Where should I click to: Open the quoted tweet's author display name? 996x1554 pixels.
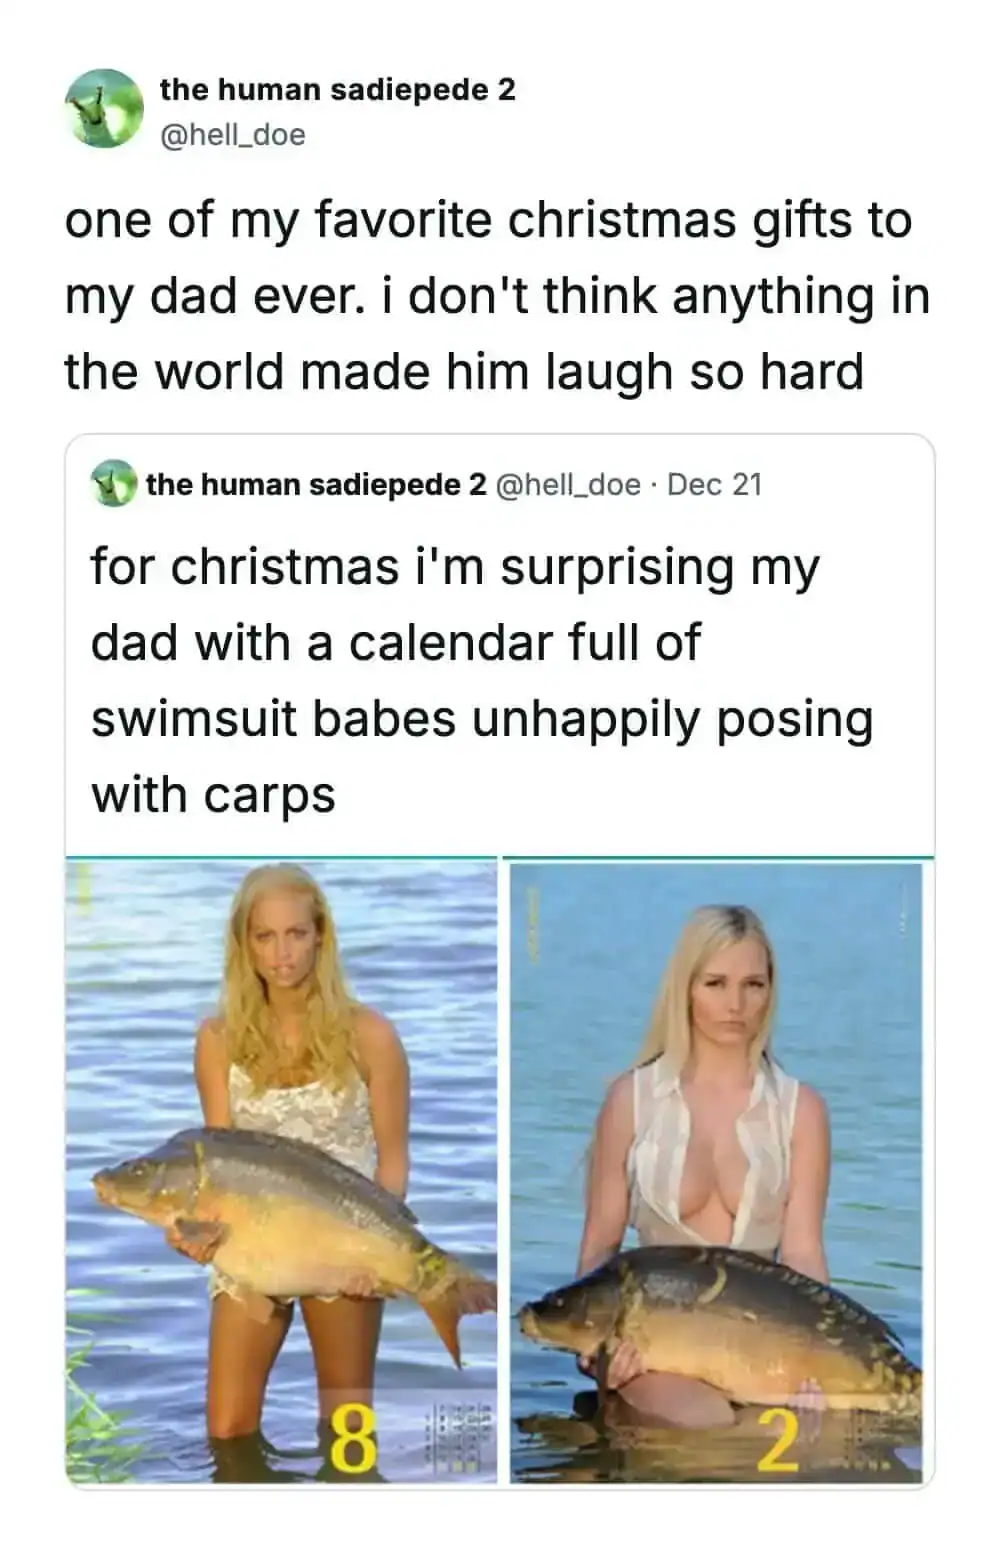(316, 485)
